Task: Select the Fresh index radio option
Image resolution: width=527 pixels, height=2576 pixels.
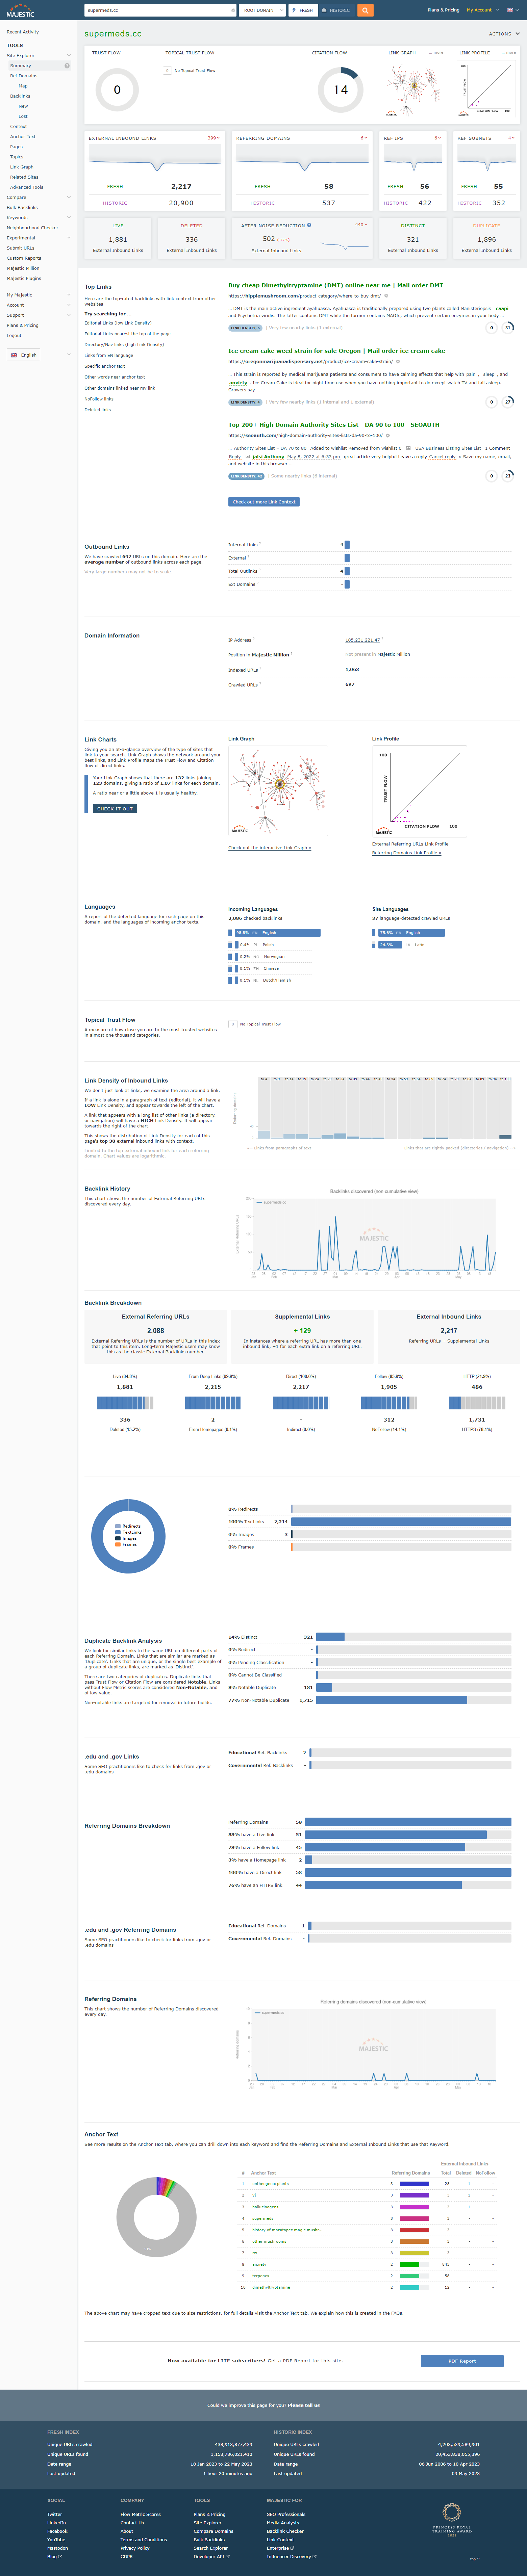Action: [x=303, y=10]
